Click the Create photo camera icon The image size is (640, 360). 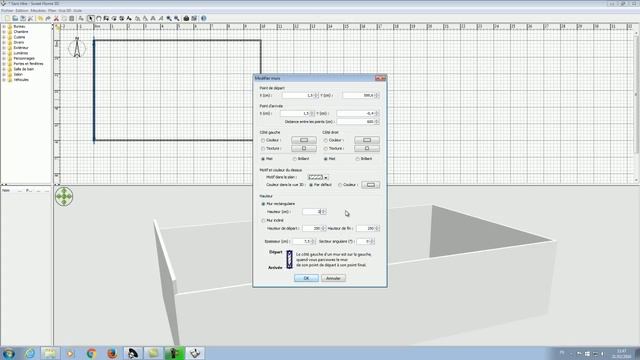[x=186, y=18]
